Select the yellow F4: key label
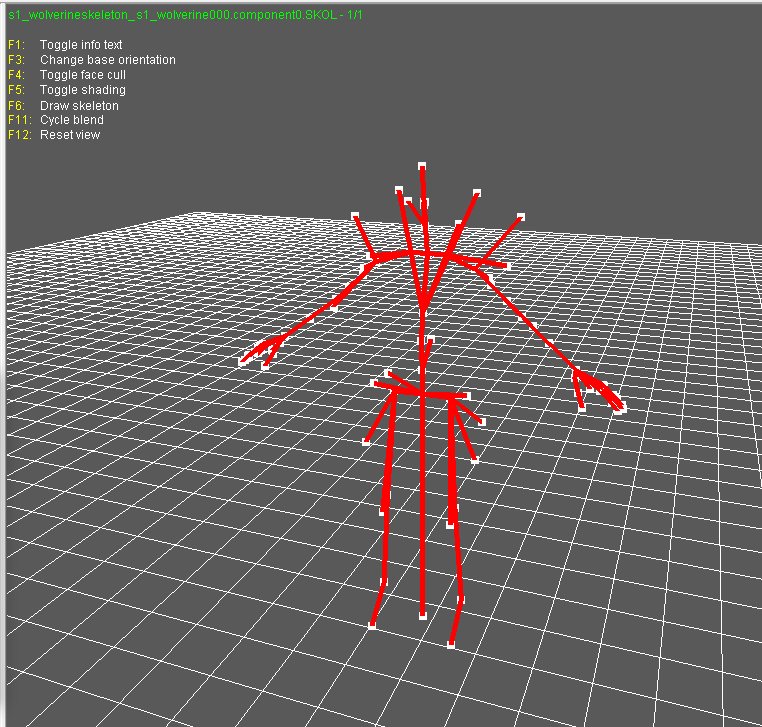The width and height of the screenshot is (762, 727). click(x=16, y=75)
